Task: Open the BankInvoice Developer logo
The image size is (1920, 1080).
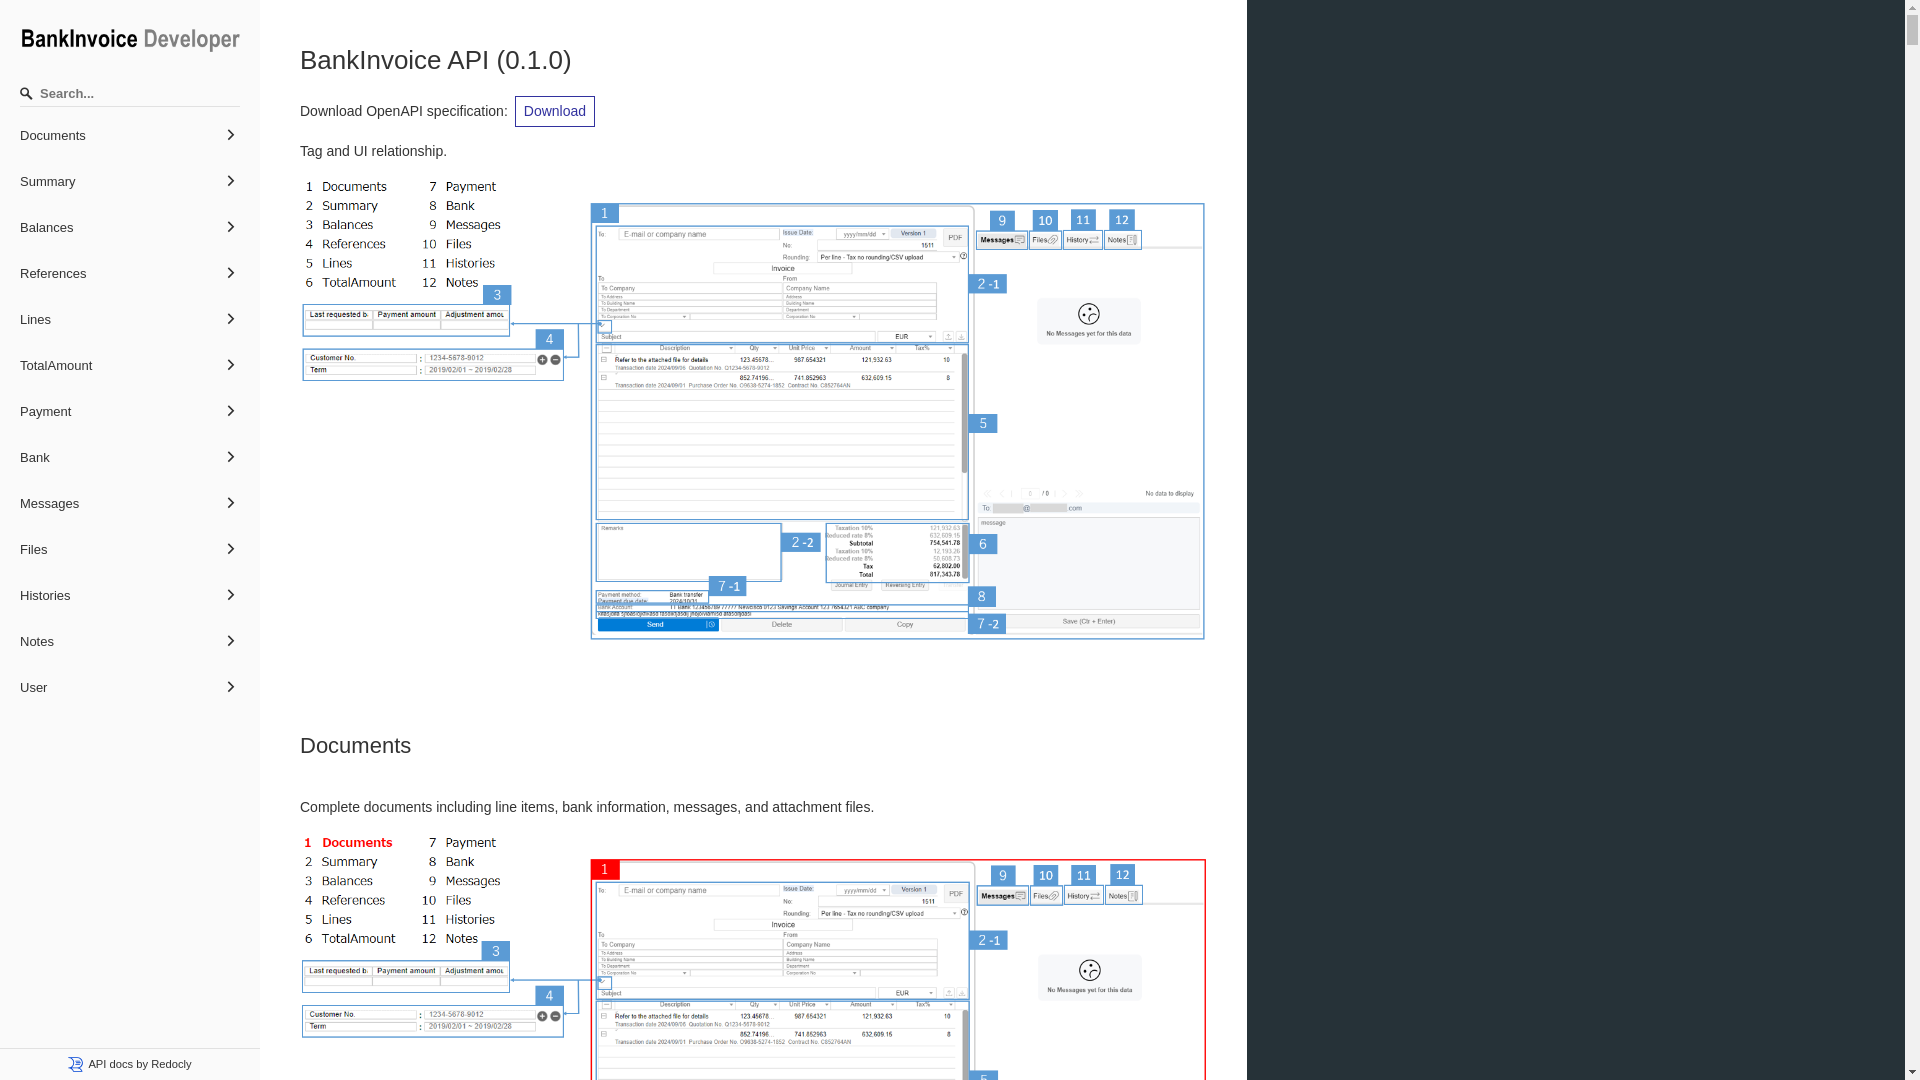Action: pyautogui.click(x=130, y=39)
